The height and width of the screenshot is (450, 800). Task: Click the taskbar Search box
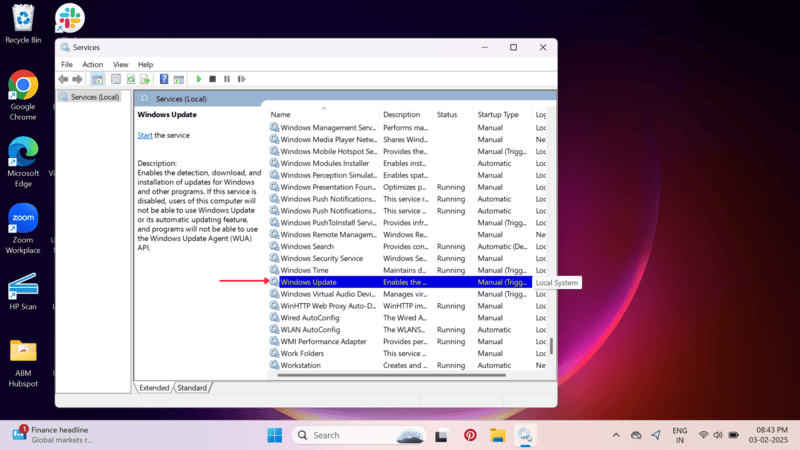pyautogui.click(x=359, y=435)
